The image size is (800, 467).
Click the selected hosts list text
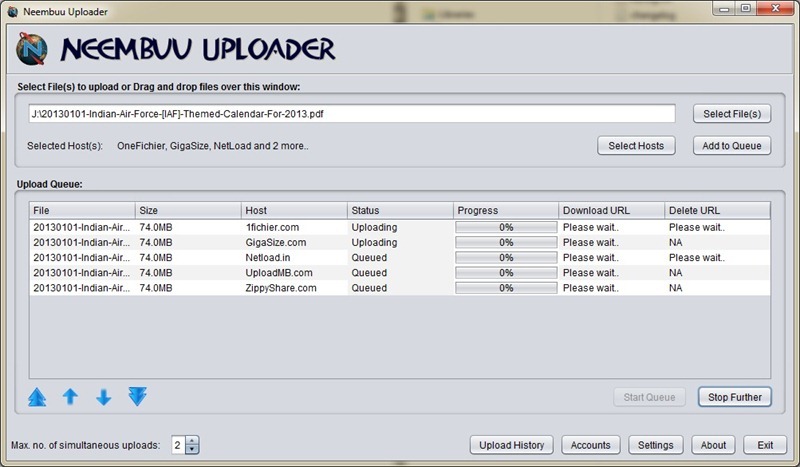213,146
